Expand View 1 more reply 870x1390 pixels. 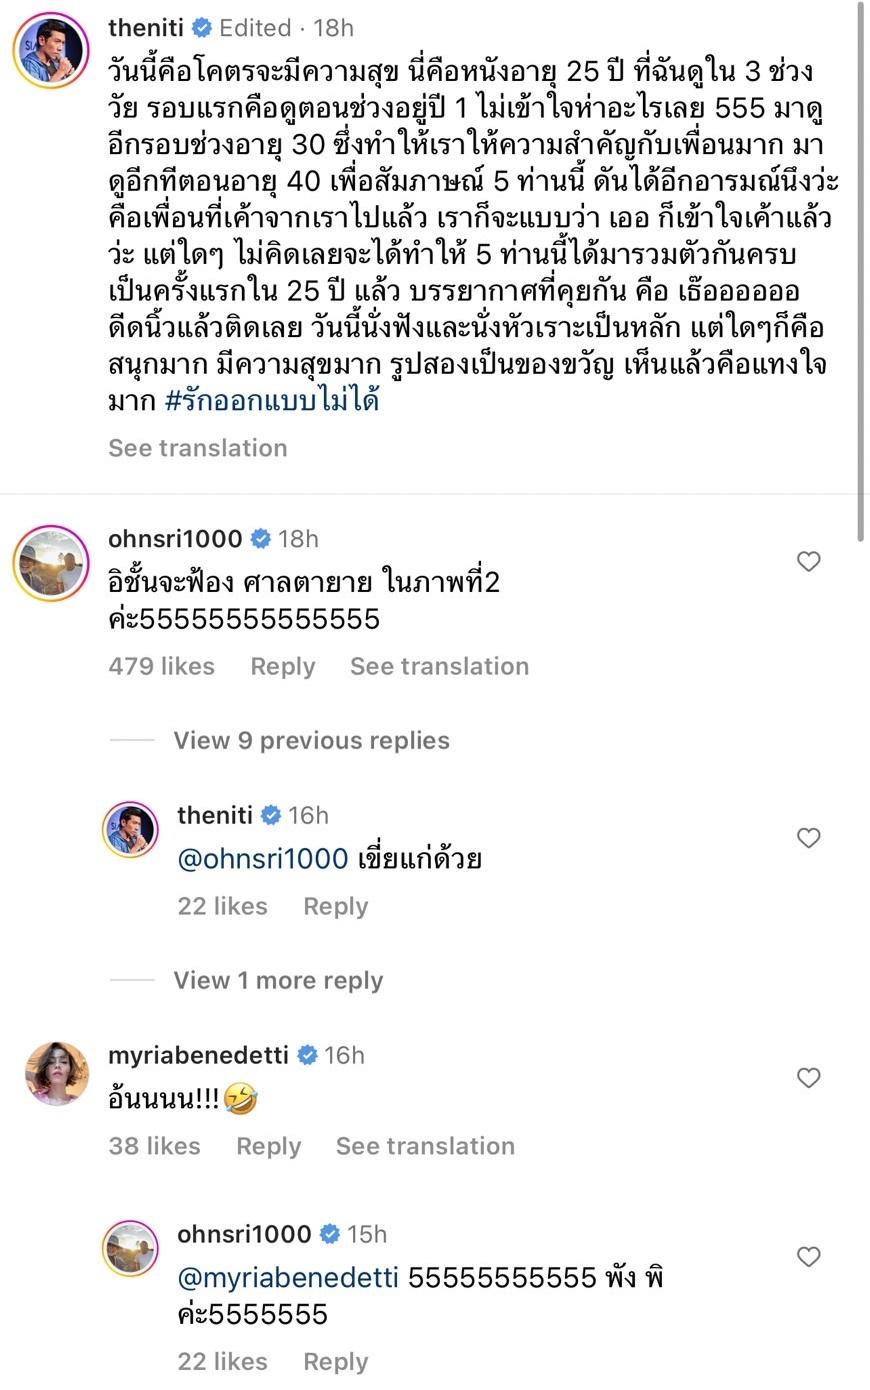(278, 981)
